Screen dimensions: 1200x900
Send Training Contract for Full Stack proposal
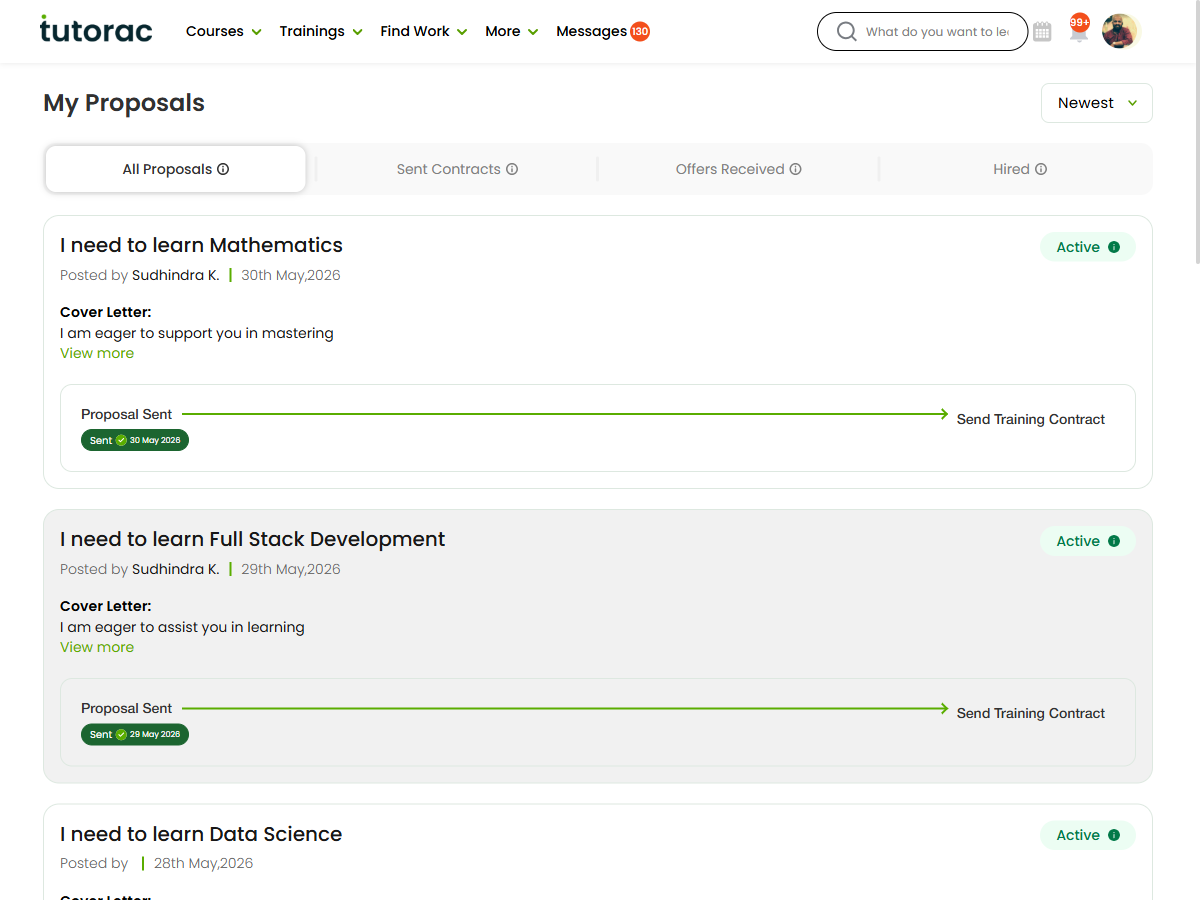click(1030, 713)
